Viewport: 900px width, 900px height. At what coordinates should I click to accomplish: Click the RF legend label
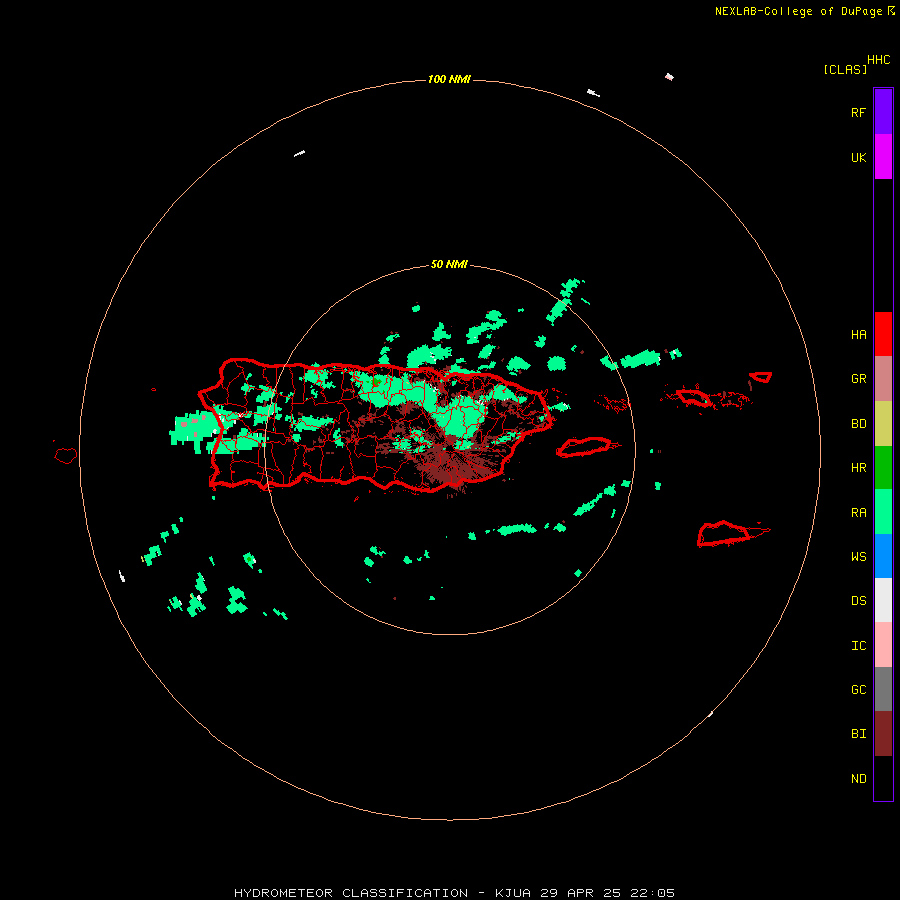858,112
